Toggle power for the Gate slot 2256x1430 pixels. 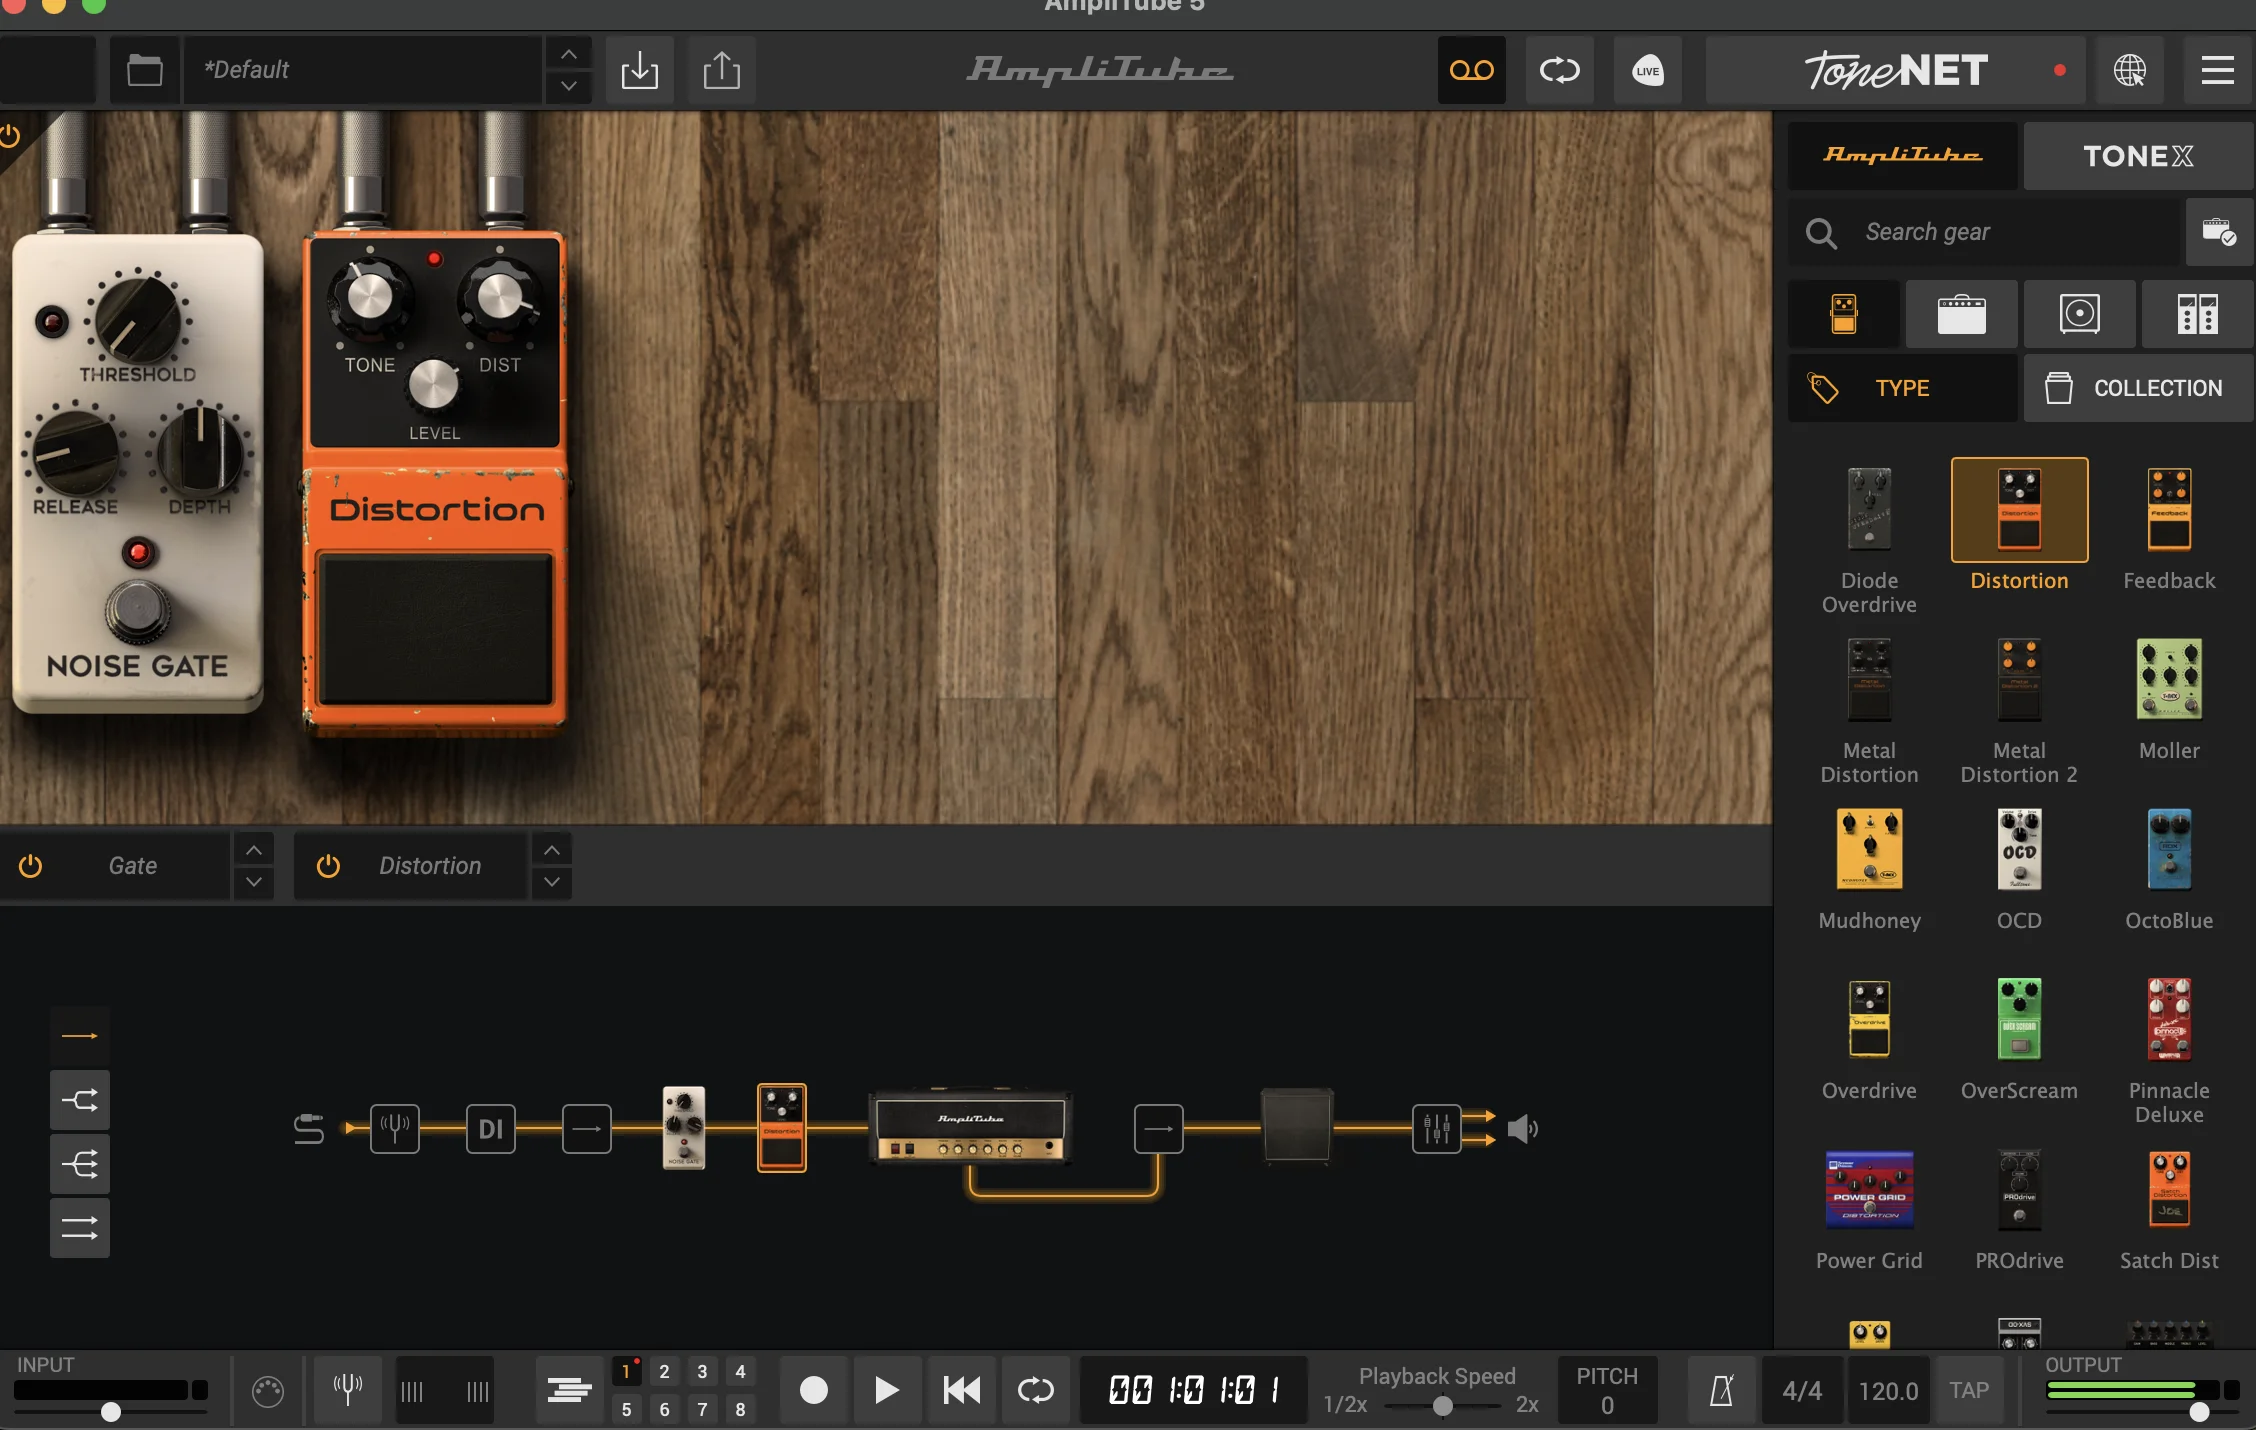pos(31,866)
